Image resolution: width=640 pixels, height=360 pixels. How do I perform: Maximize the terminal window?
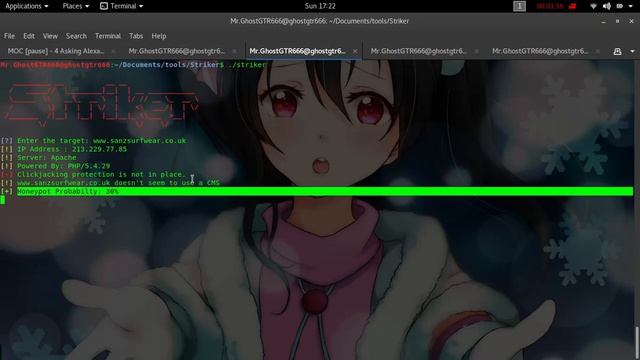tap(618, 21)
